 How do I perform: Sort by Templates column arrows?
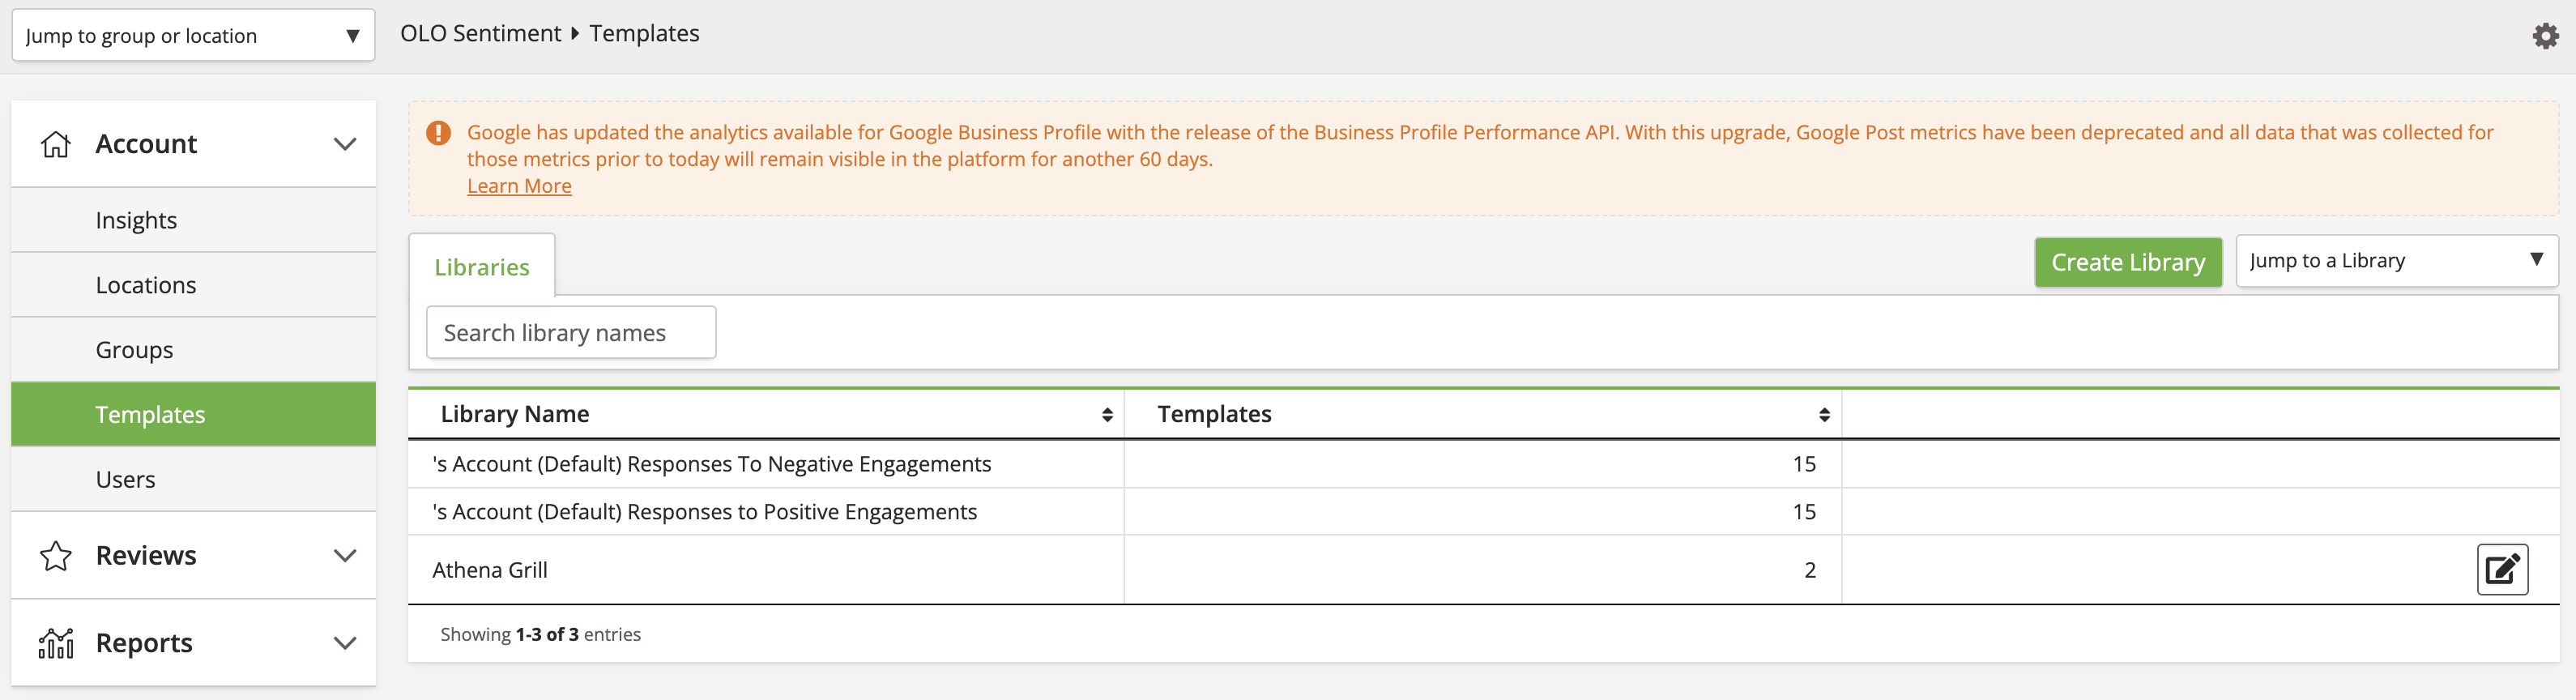(x=1824, y=415)
